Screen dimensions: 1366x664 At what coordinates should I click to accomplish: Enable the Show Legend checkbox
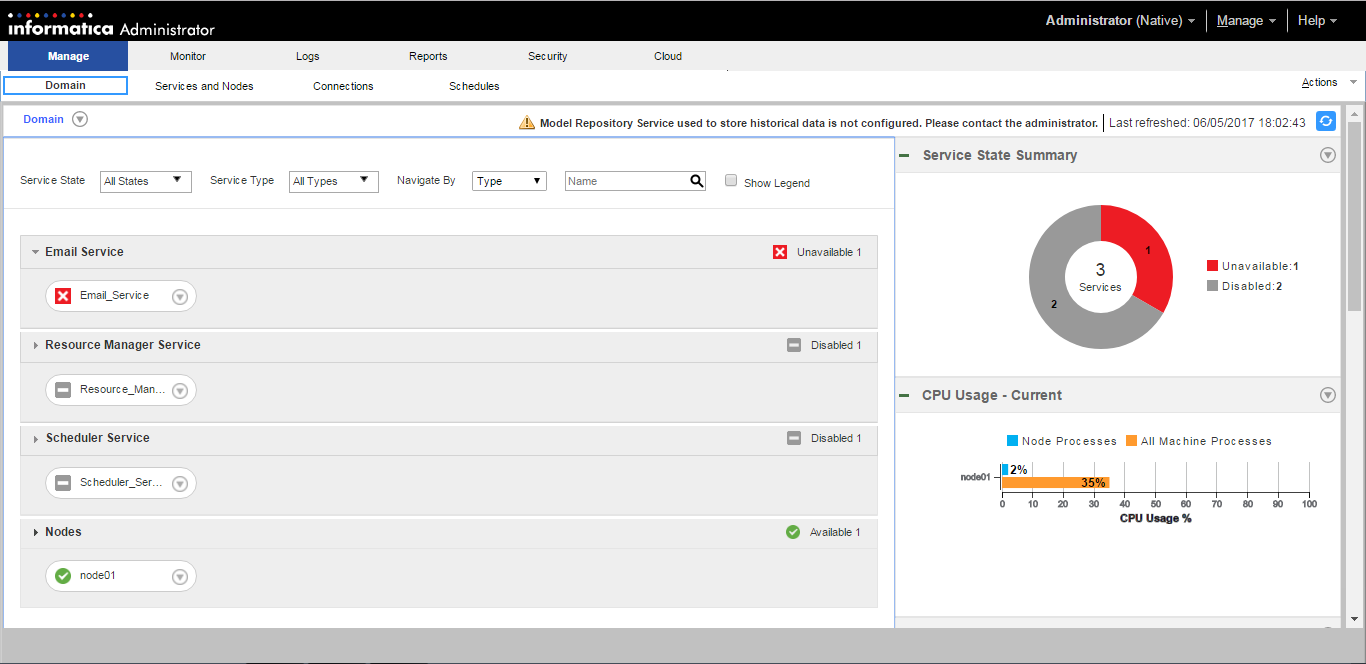pyautogui.click(x=731, y=181)
